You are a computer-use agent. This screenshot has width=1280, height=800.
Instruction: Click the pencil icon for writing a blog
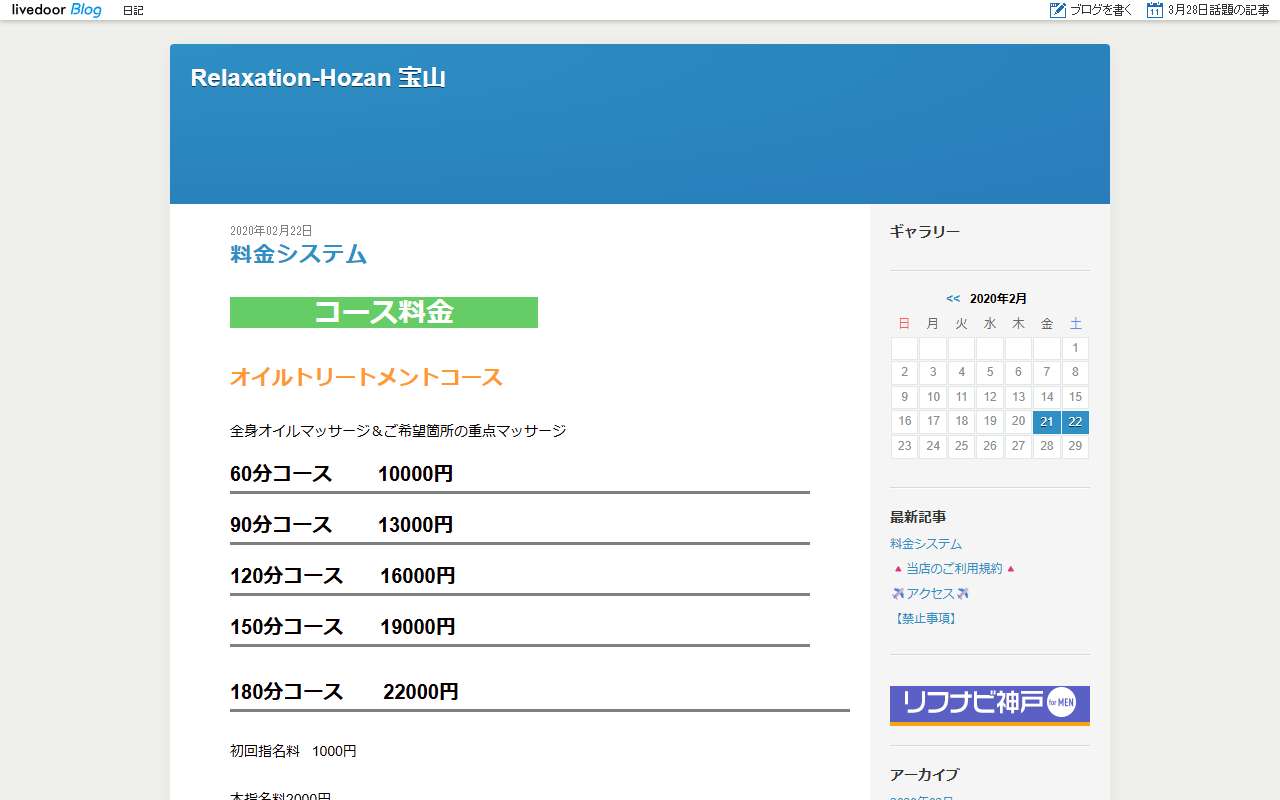click(x=1058, y=10)
